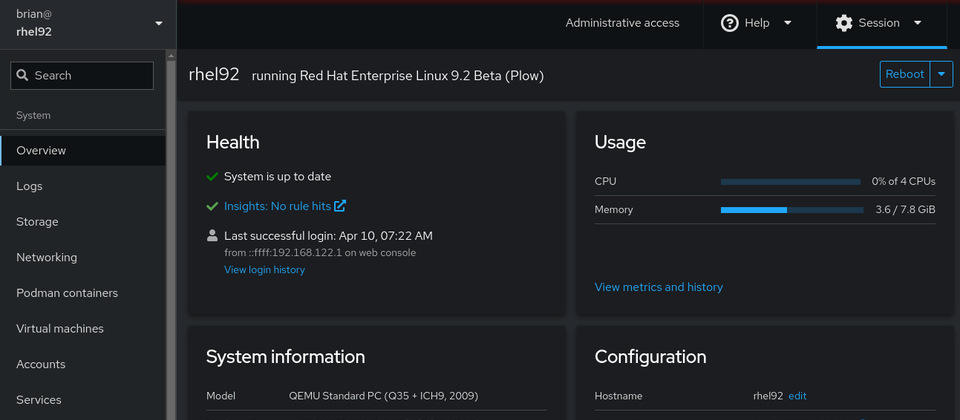This screenshot has width=960, height=420.
Task: Click the green check next to System is up to date
Action: click(x=212, y=177)
